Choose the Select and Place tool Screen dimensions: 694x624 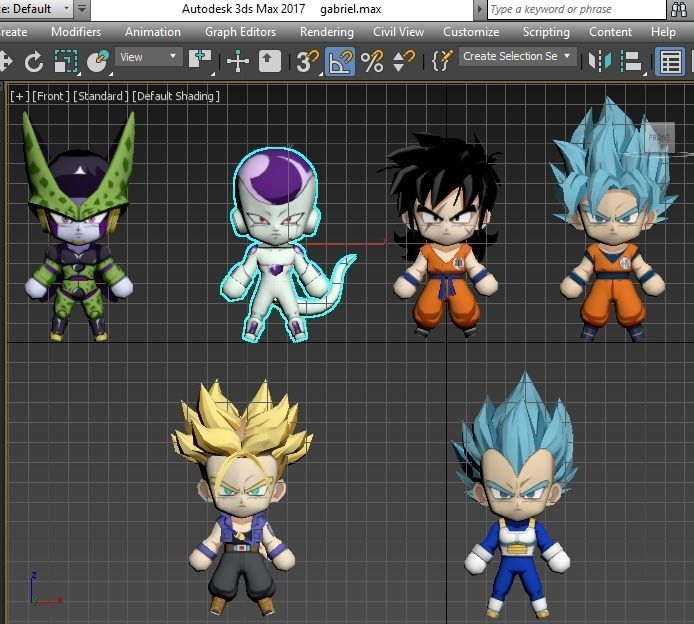(x=98, y=61)
